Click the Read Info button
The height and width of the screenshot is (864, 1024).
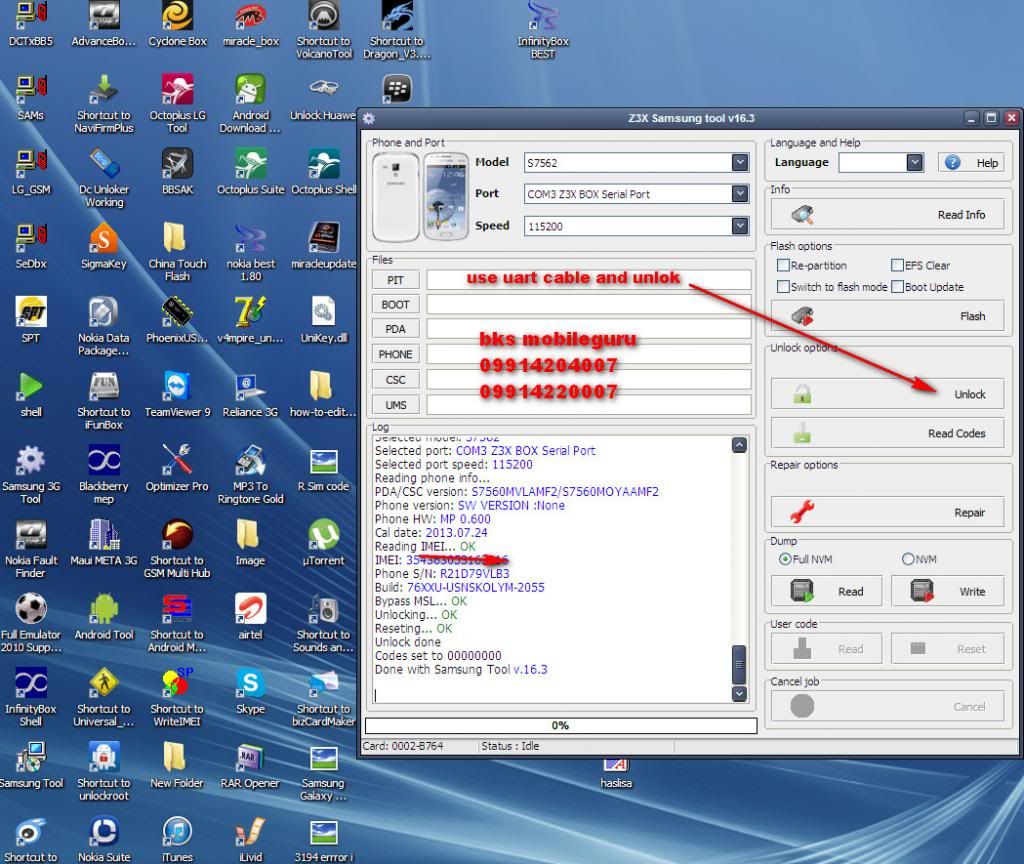[887, 214]
